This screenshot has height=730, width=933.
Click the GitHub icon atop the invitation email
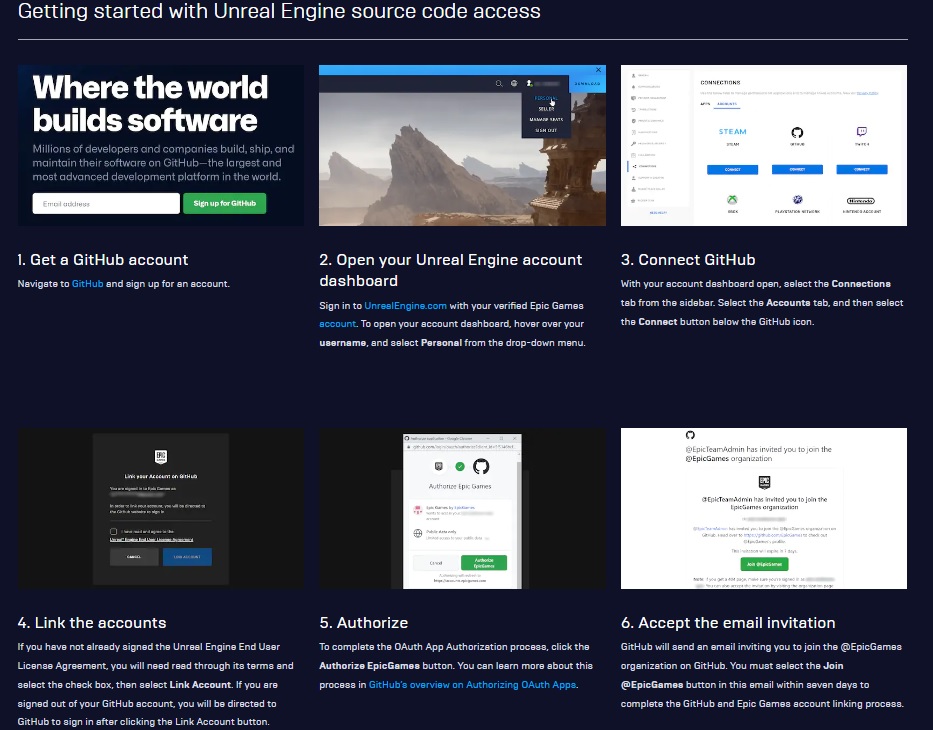(x=690, y=435)
